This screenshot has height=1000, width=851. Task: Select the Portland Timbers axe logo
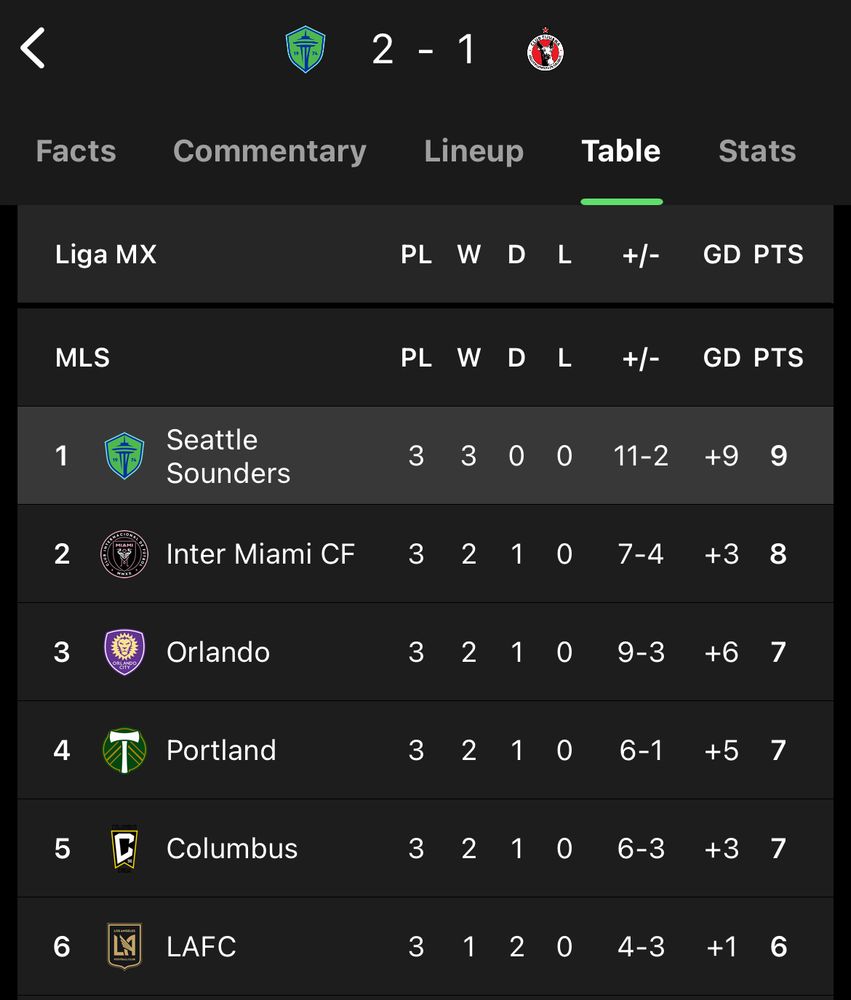coord(124,750)
